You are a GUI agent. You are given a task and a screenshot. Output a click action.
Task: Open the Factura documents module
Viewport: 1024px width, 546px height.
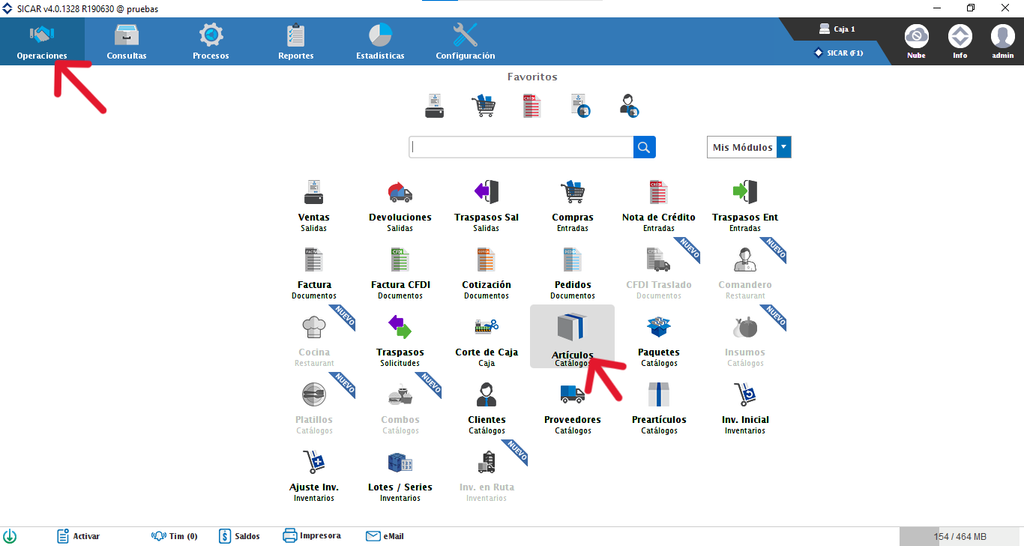(x=314, y=273)
